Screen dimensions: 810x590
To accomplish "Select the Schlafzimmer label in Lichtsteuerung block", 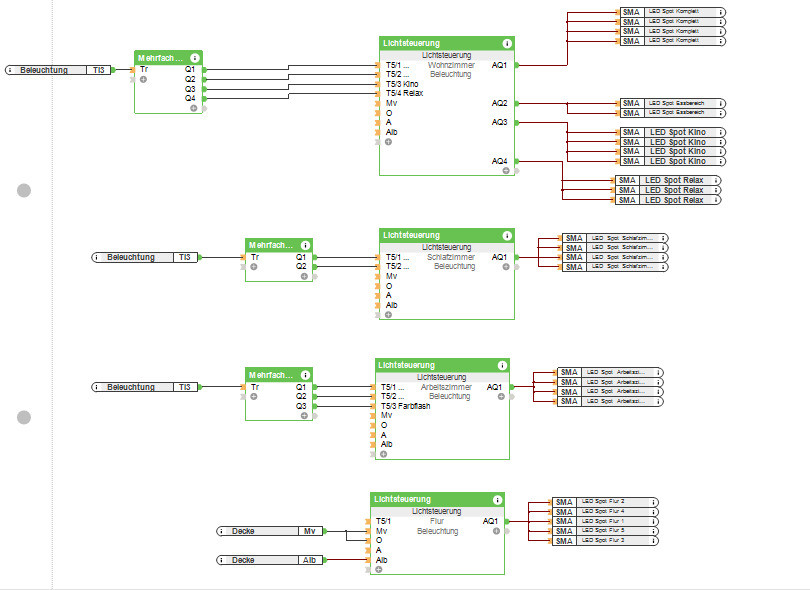I will pos(451,257).
